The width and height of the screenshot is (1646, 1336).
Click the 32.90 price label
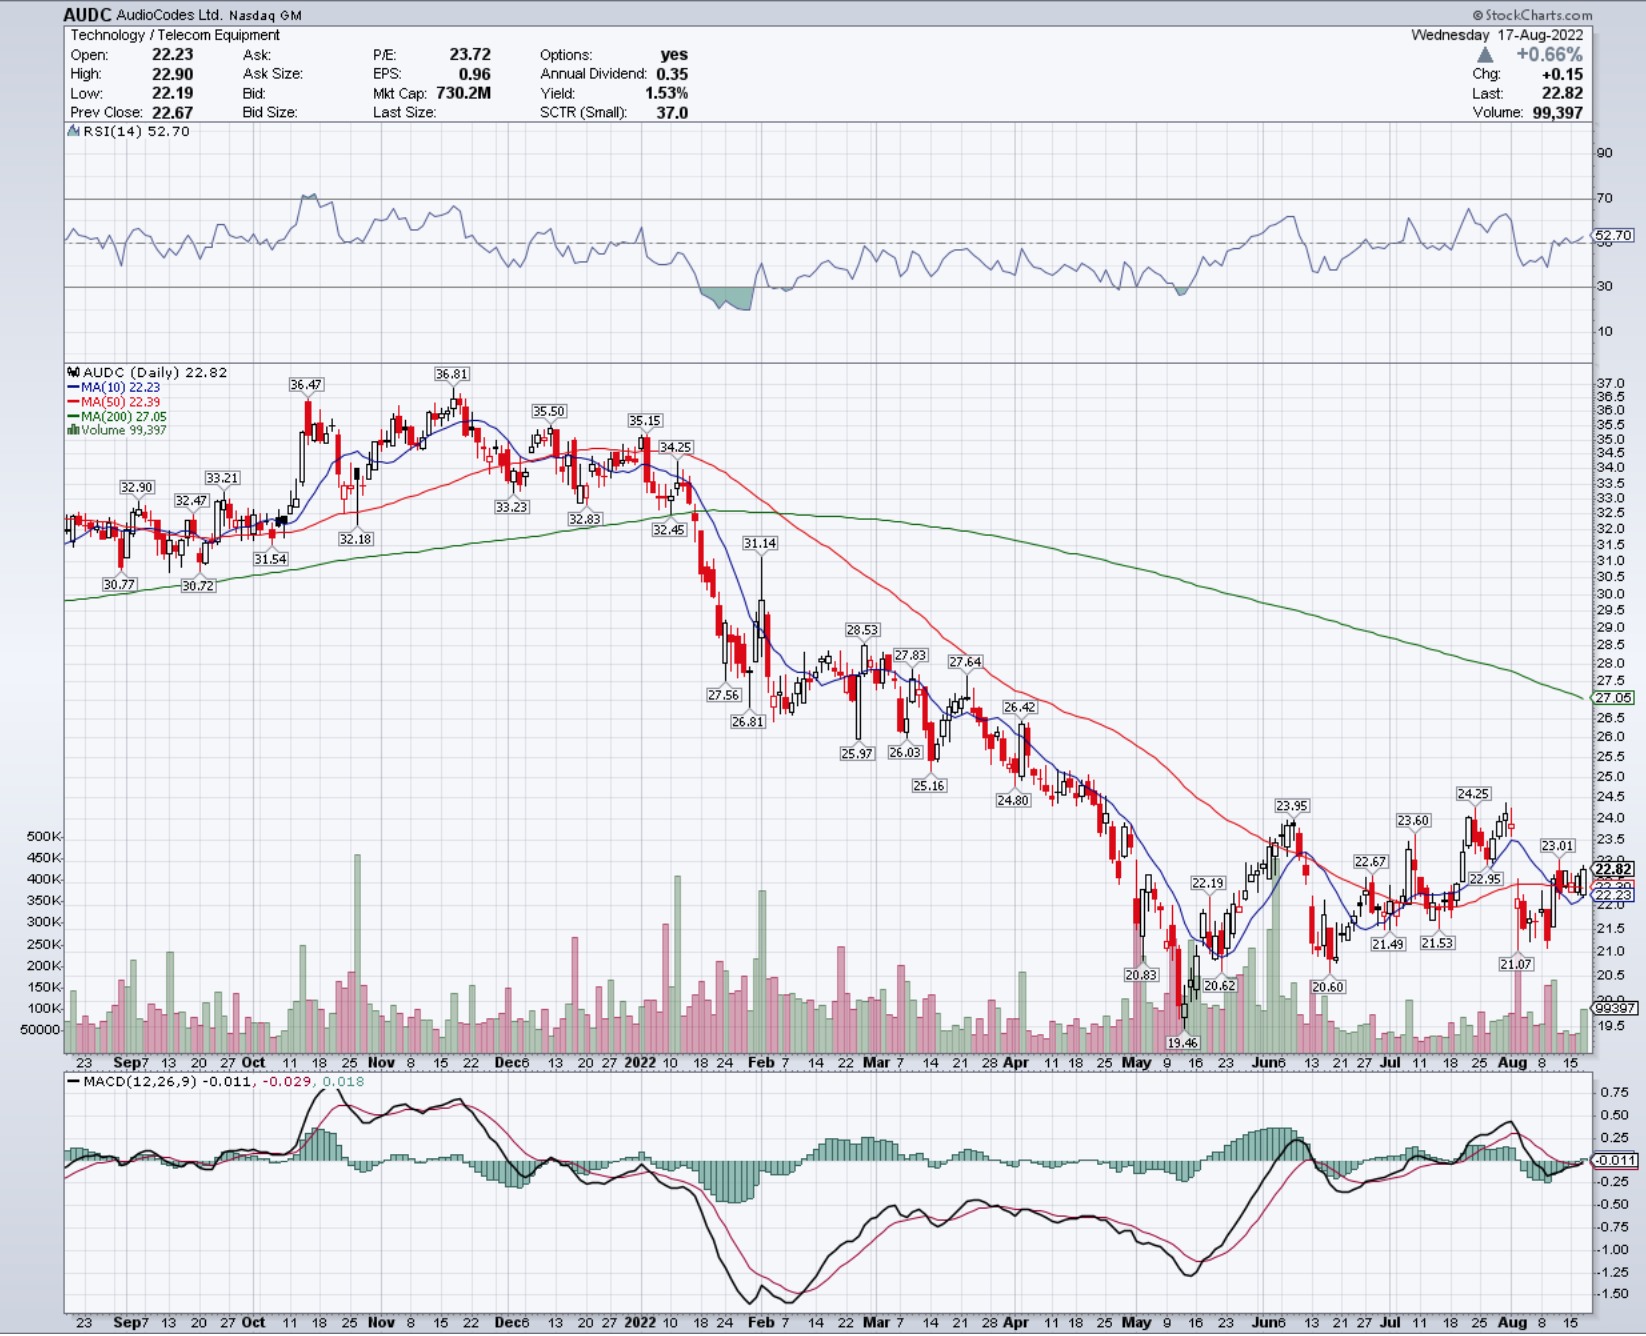pos(137,488)
